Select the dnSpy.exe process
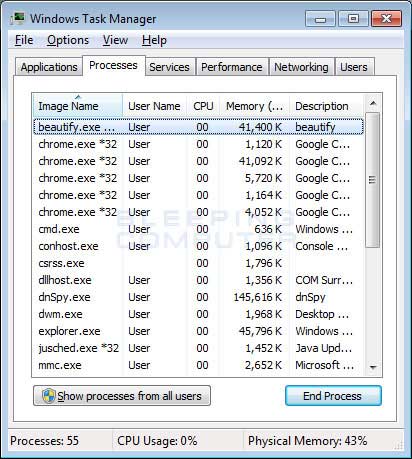412x459 pixels. (198, 297)
